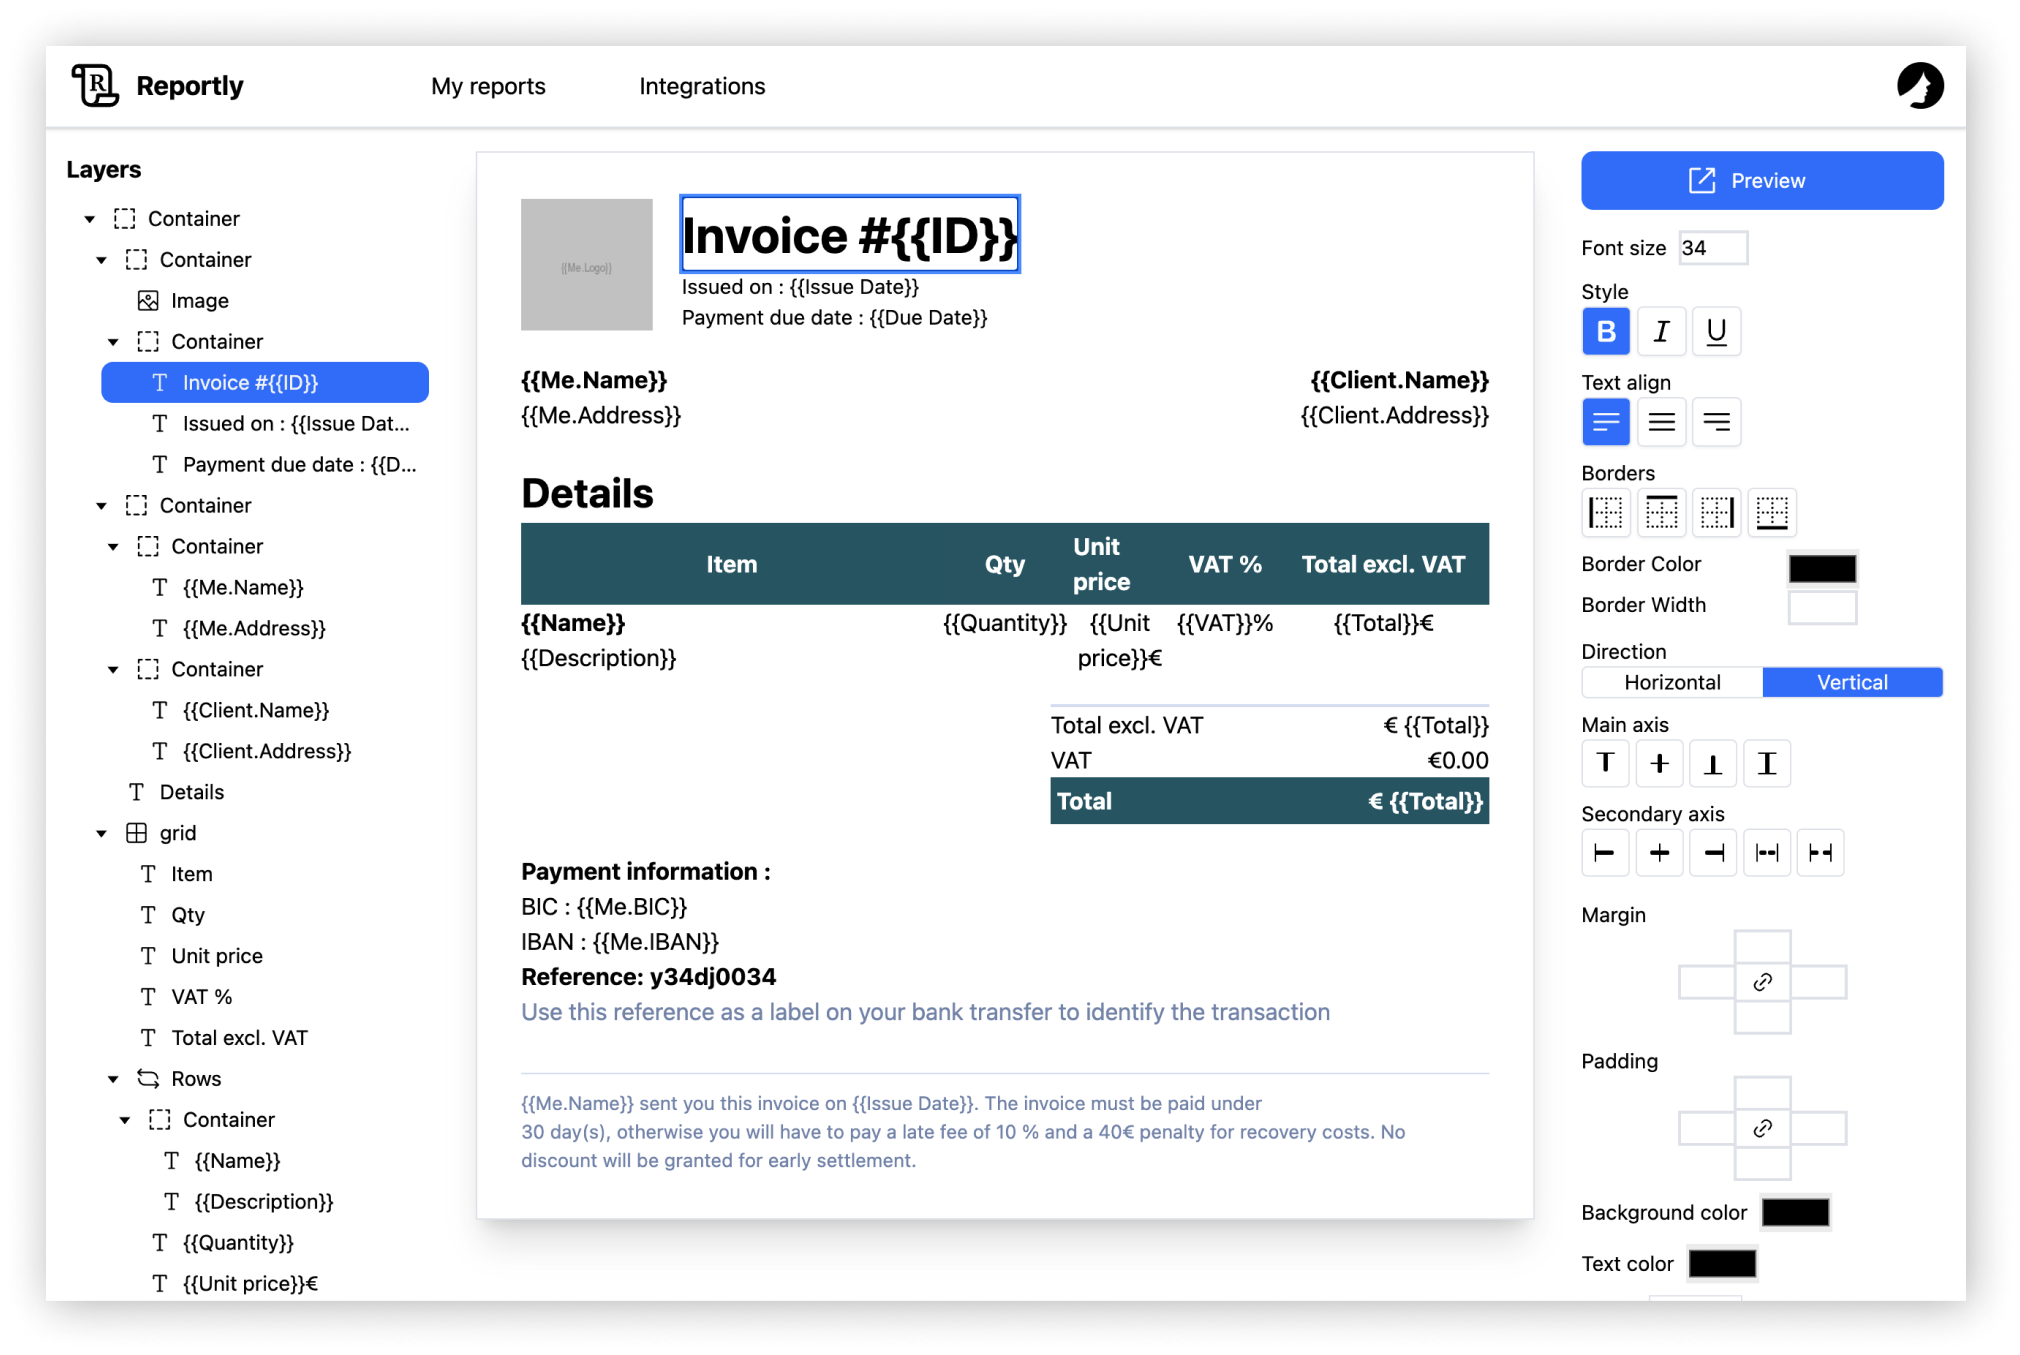
Task: Set secondary axis alignment to left
Action: [1606, 853]
